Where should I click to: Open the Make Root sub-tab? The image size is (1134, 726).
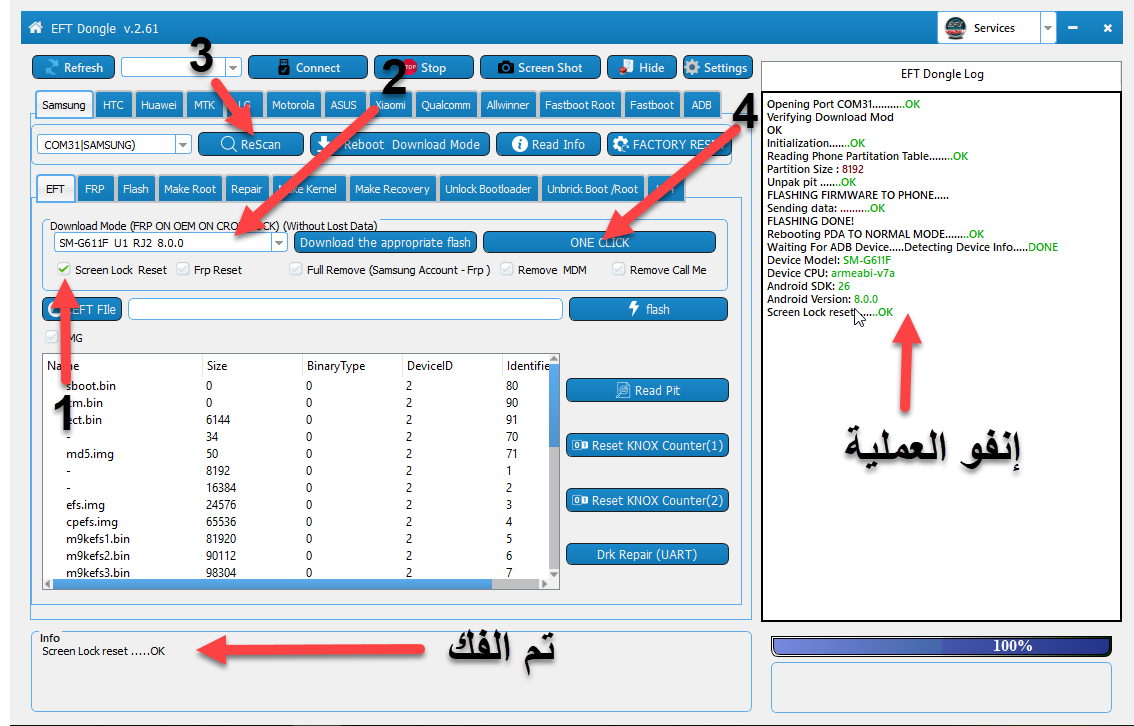[x=189, y=189]
